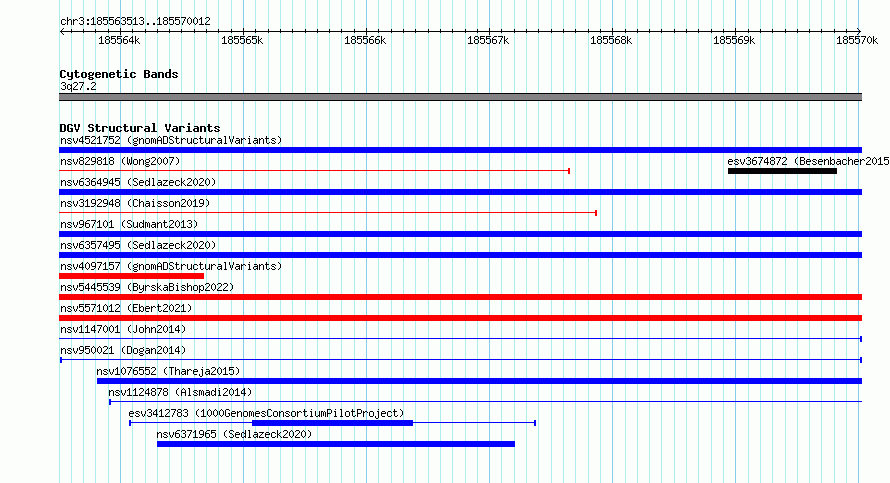This screenshot has height=483, width=890.
Task: Click nsv6357495 (Sedlazeck2020) label
Action: pyautogui.click(x=138, y=245)
